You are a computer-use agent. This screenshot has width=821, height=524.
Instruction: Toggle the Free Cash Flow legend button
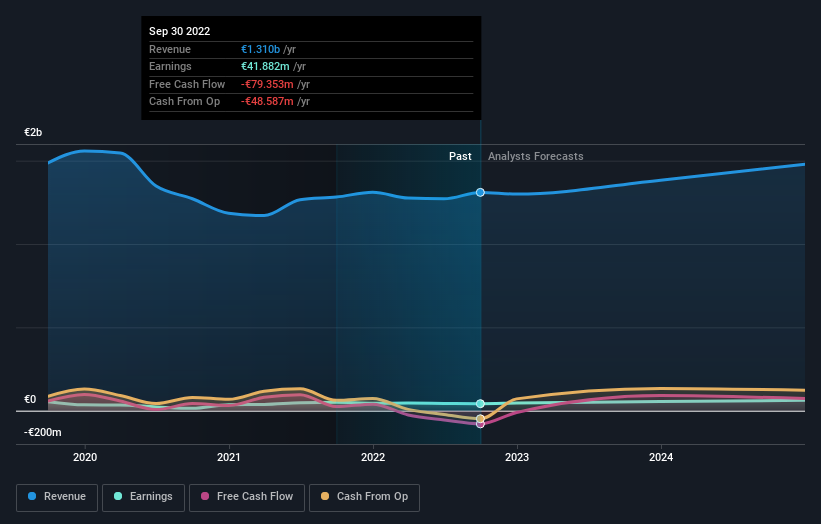(x=247, y=497)
